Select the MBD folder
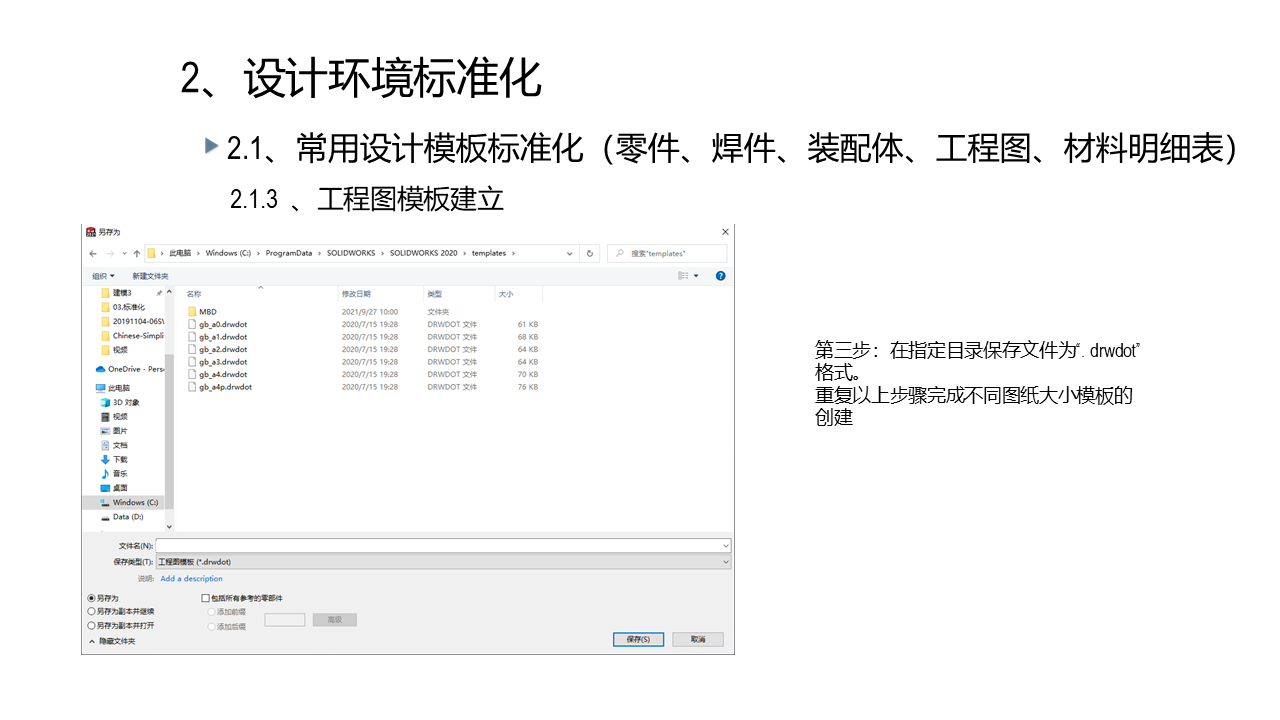The width and height of the screenshot is (1280, 720). tap(207, 312)
